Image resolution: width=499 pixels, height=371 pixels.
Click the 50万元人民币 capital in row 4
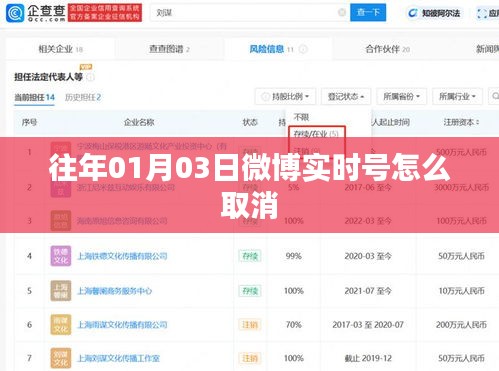[461, 256]
